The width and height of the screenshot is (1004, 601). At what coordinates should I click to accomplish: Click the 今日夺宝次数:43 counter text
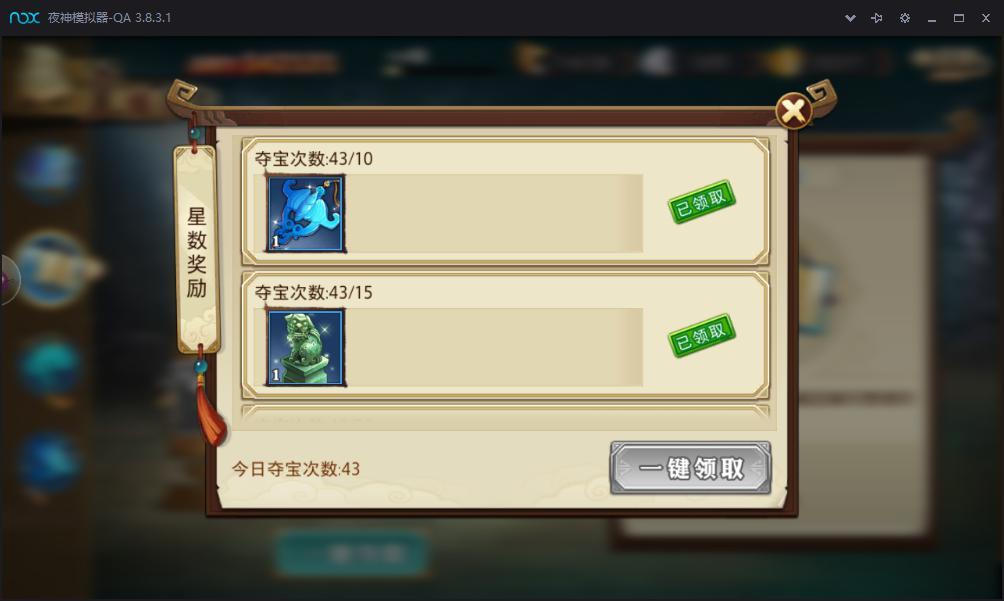point(296,469)
